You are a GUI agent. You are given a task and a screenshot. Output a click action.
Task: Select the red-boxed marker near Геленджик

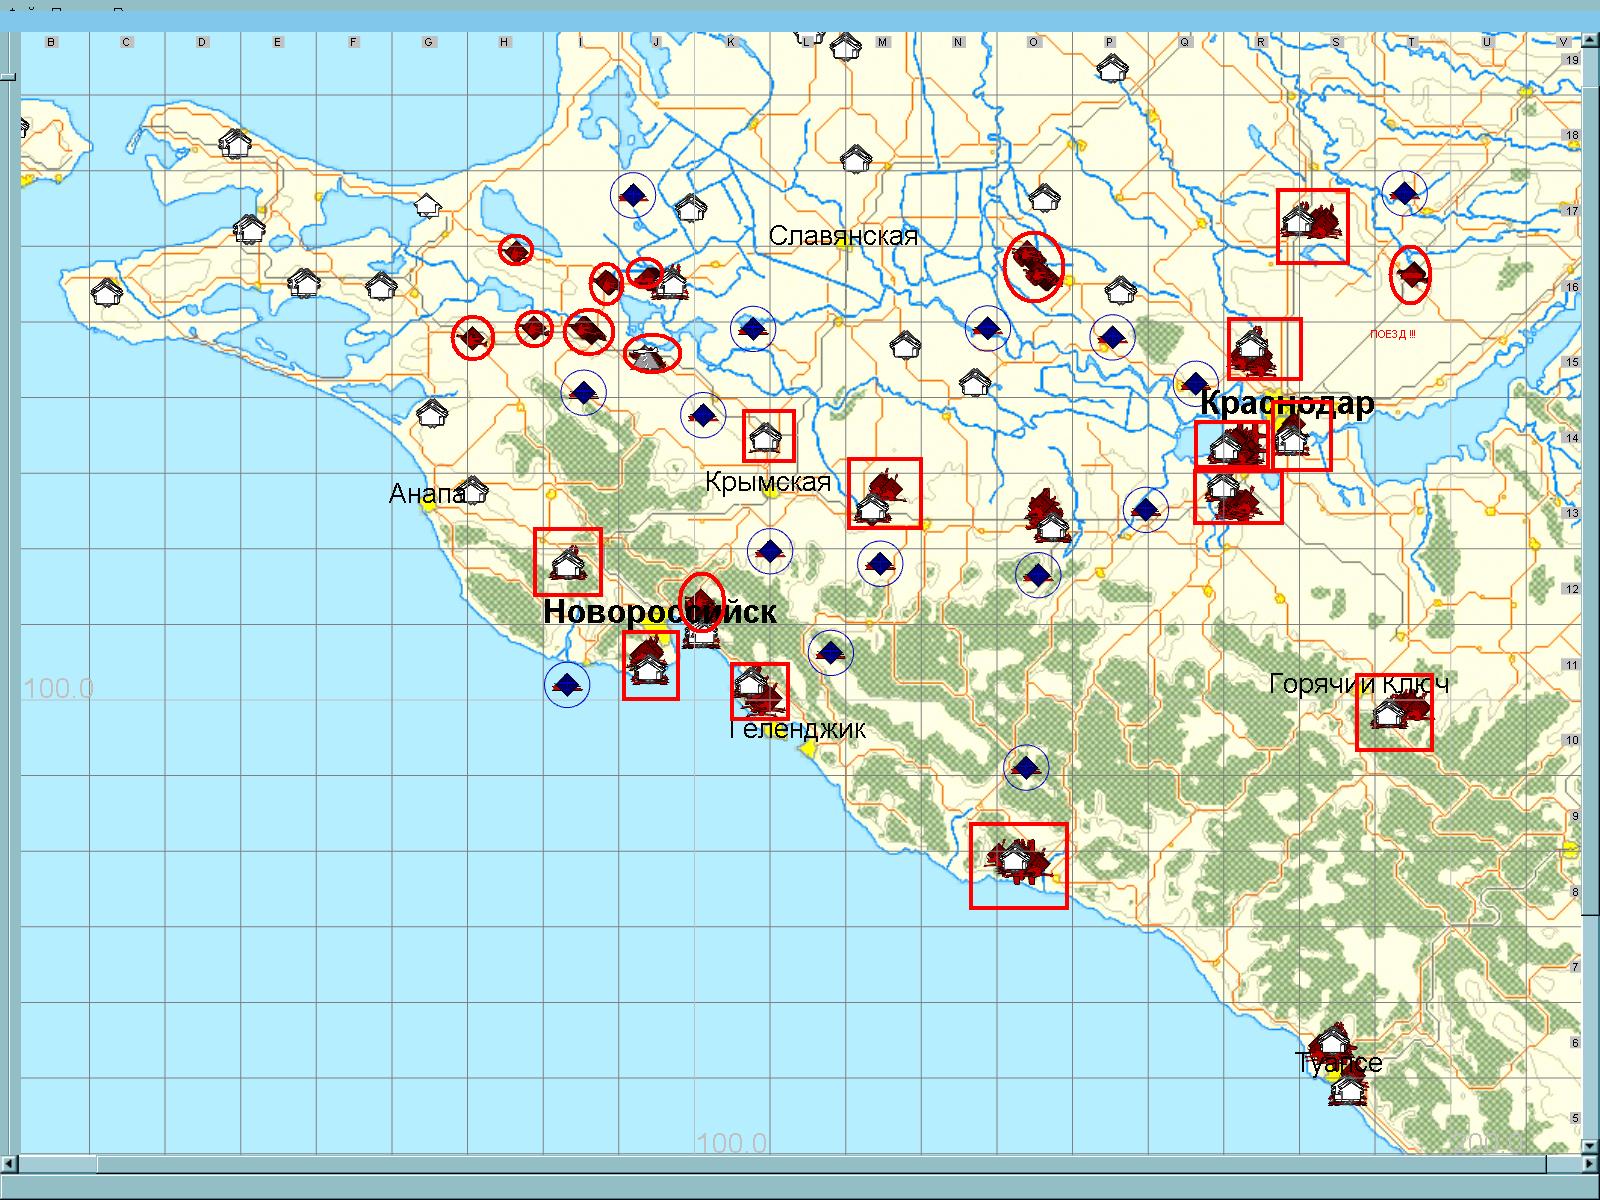[x=759, y=691]
